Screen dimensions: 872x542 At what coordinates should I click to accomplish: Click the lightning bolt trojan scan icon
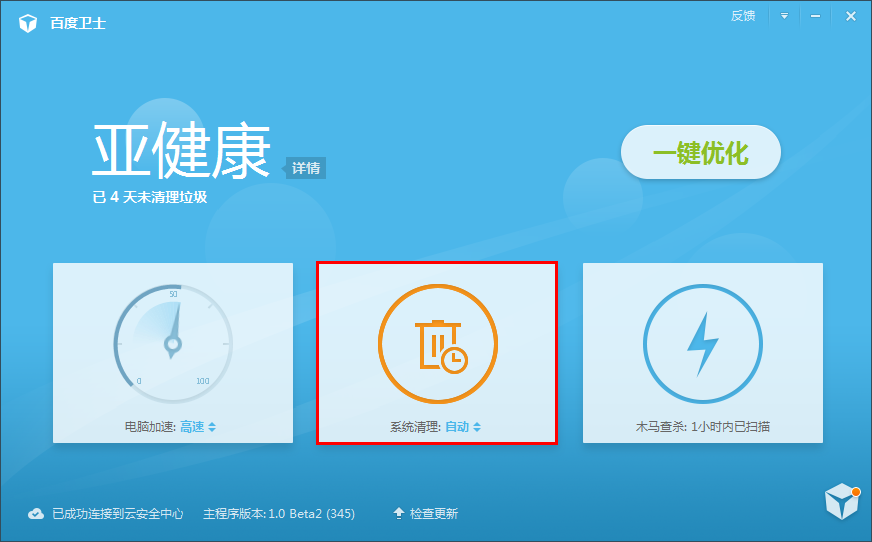click(x=702, y=344)
